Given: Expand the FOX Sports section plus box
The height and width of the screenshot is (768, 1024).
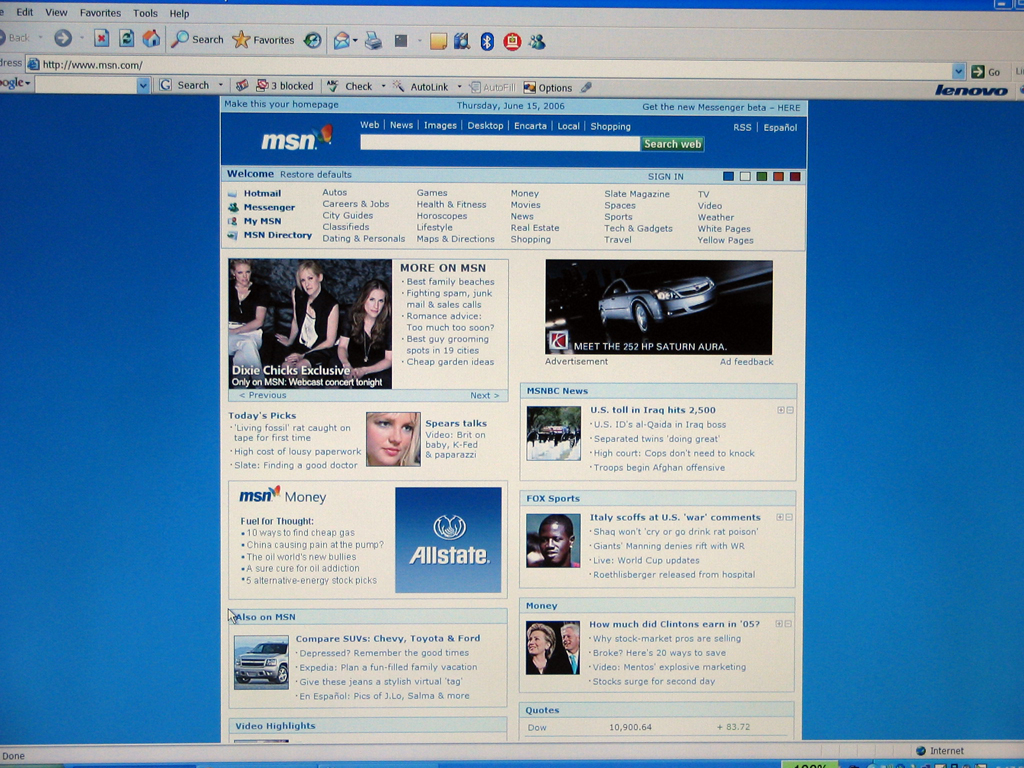Looking at the screenshot, I should coord(779,517).
